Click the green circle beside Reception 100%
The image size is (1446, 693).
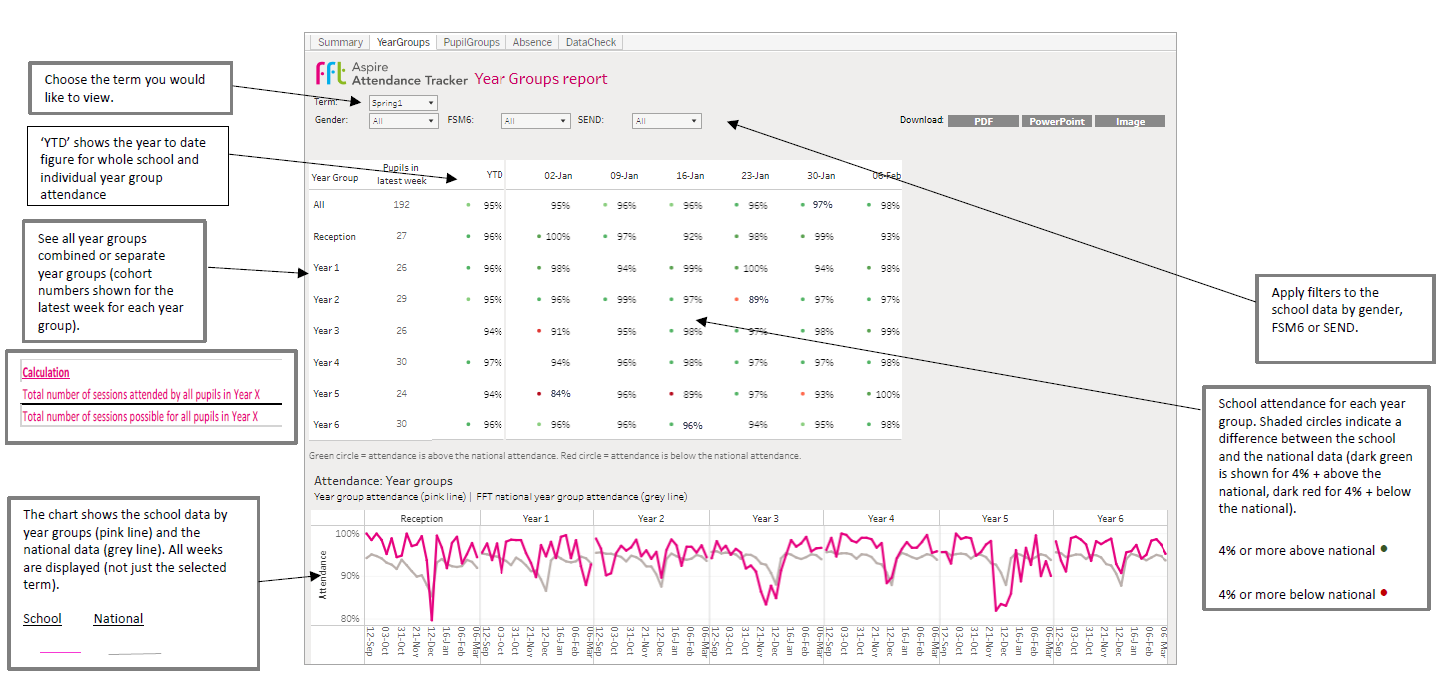(539, 237)
